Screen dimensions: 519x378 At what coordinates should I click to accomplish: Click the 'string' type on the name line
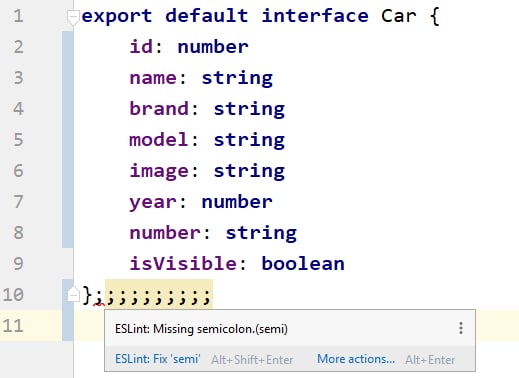(x=237, y=79)
